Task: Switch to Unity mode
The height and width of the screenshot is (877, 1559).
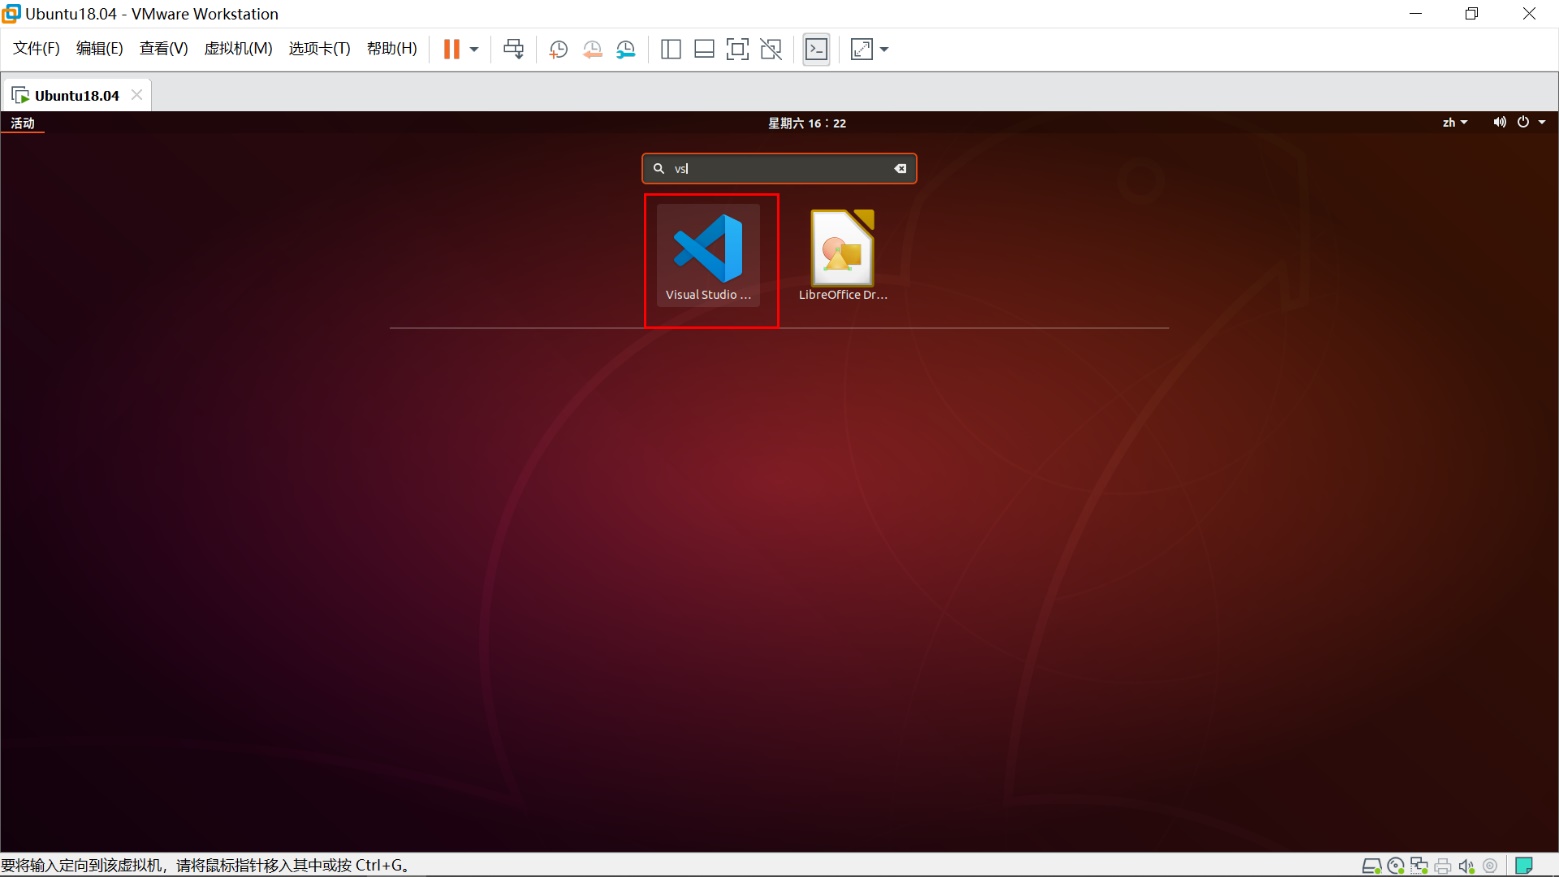Action: click(x=771, y=49)
